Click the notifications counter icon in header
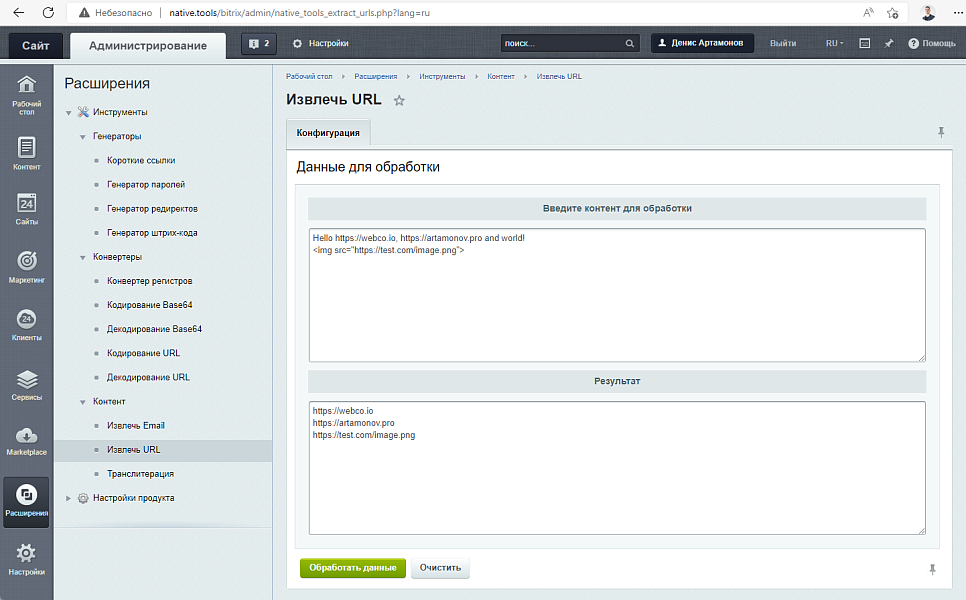Image resolution: width=966 pixels, height=600 pixels. [257, 44]
